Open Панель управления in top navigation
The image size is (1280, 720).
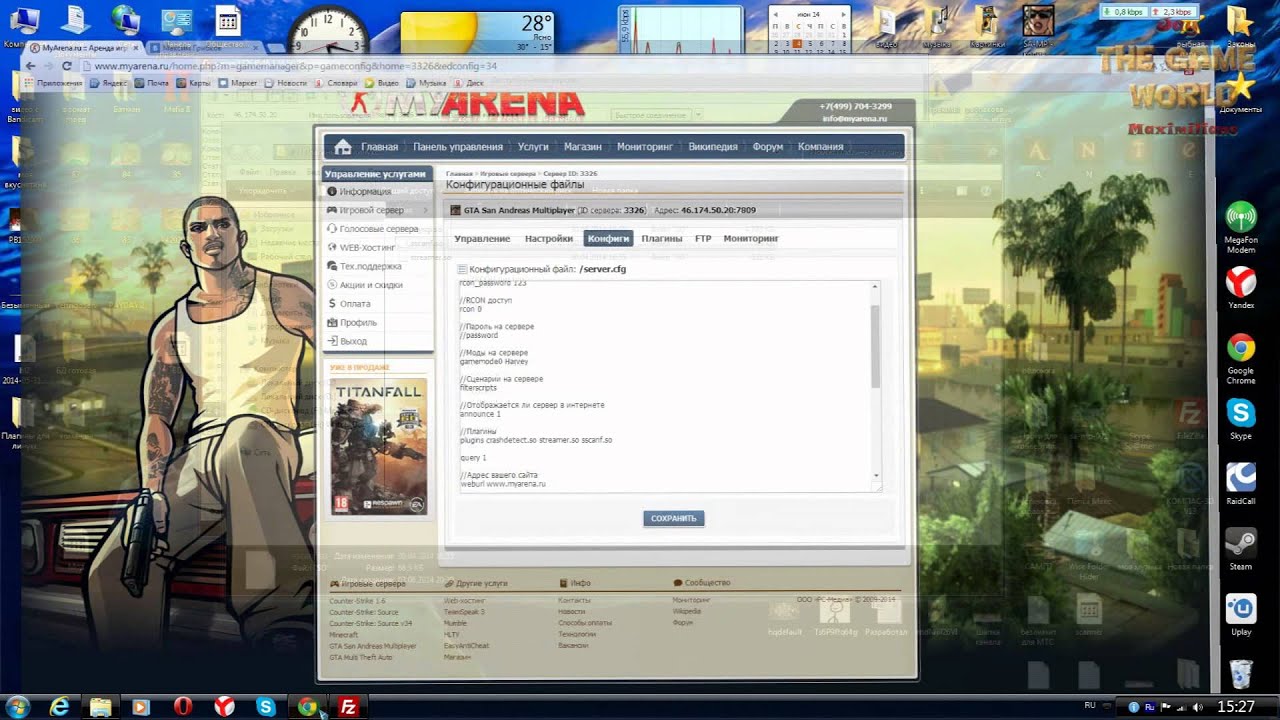(x=458, y=147)
